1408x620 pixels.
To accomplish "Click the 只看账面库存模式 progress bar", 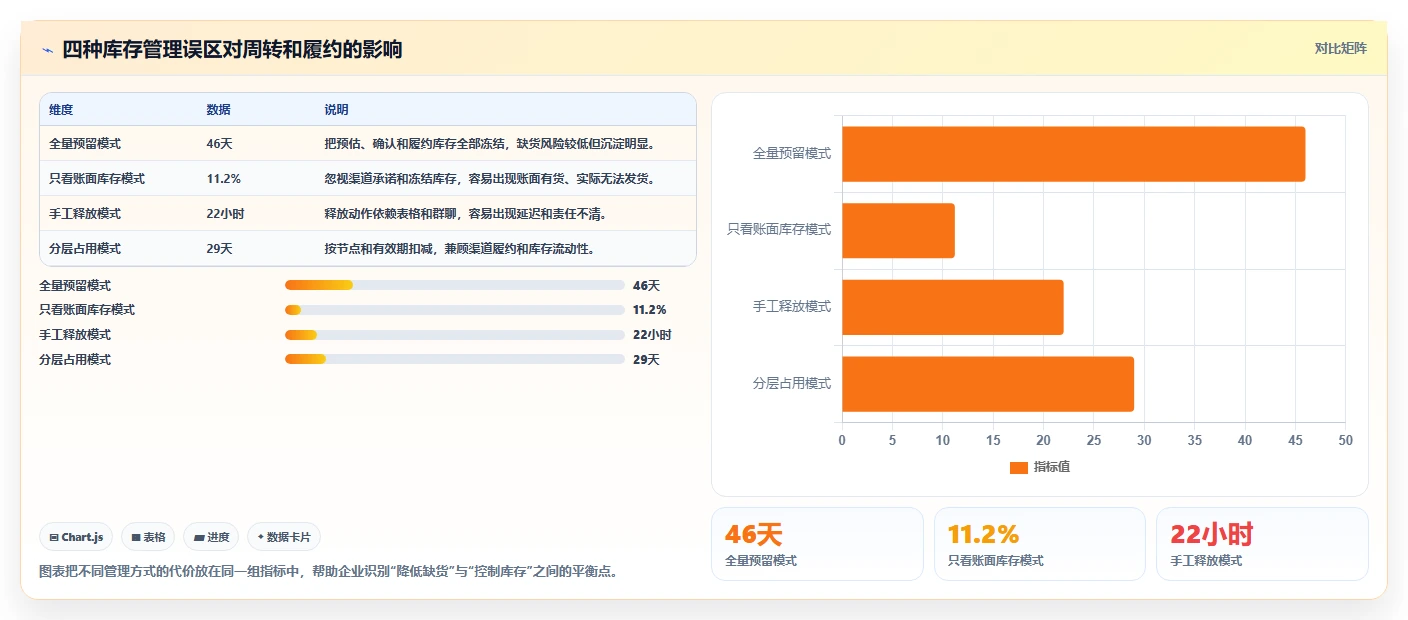I will 455,310.
